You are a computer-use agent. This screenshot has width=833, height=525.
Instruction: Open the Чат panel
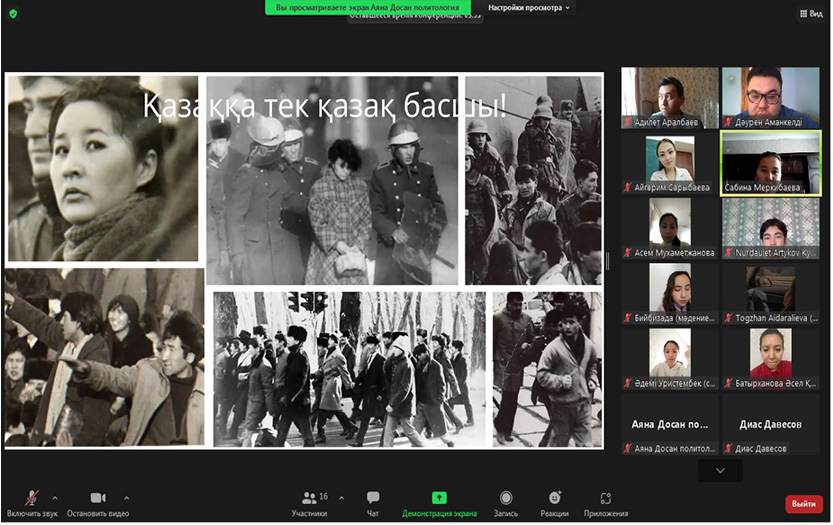(373, 503)
